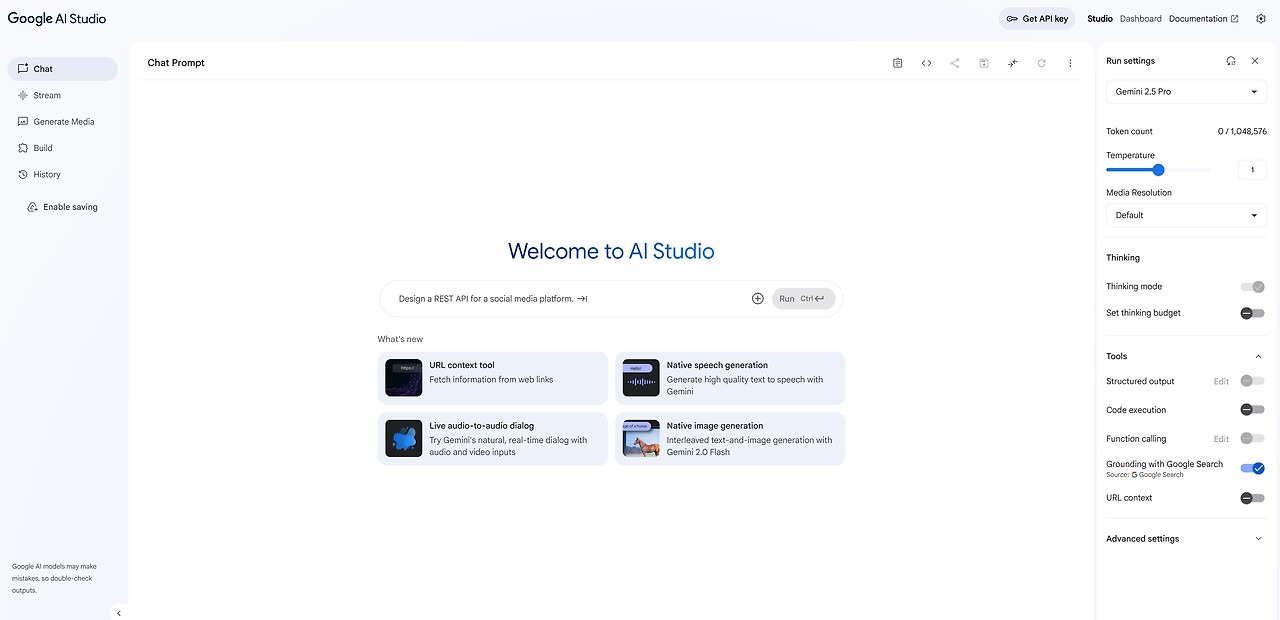Open the Gemini 2.5 Pro model dropdown

pos(1186,92)
